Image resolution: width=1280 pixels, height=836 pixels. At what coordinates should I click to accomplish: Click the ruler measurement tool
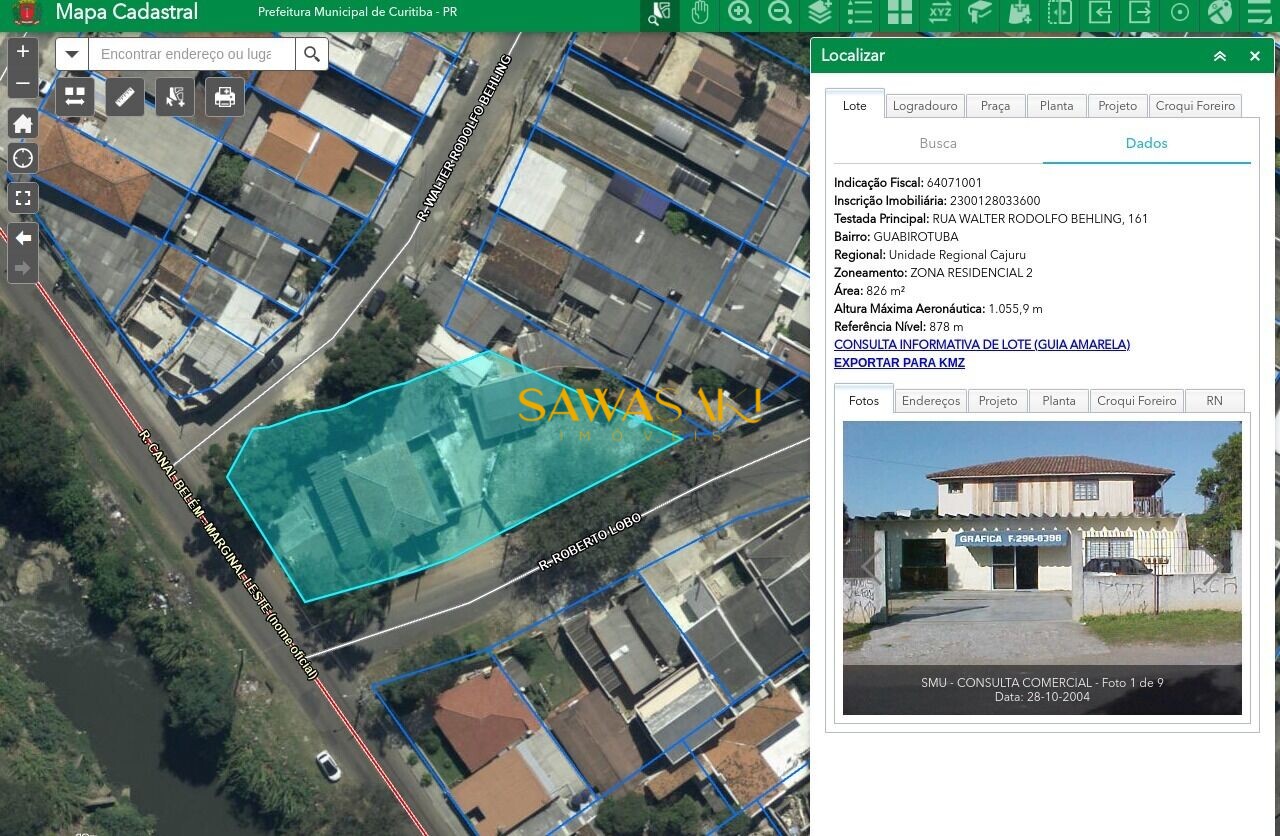click(x=125, y=97)
